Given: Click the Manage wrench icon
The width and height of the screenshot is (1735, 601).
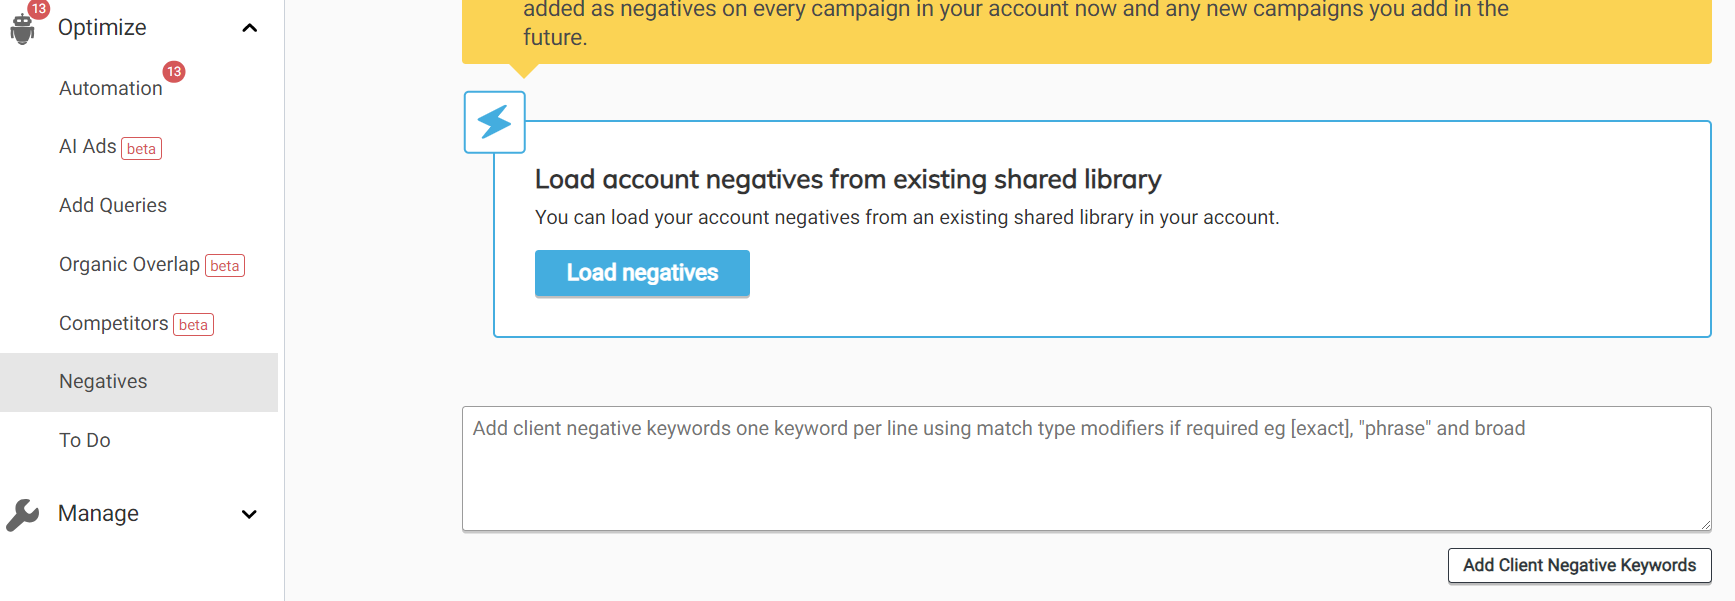Looking at the screenshot, I should point(22,514).
